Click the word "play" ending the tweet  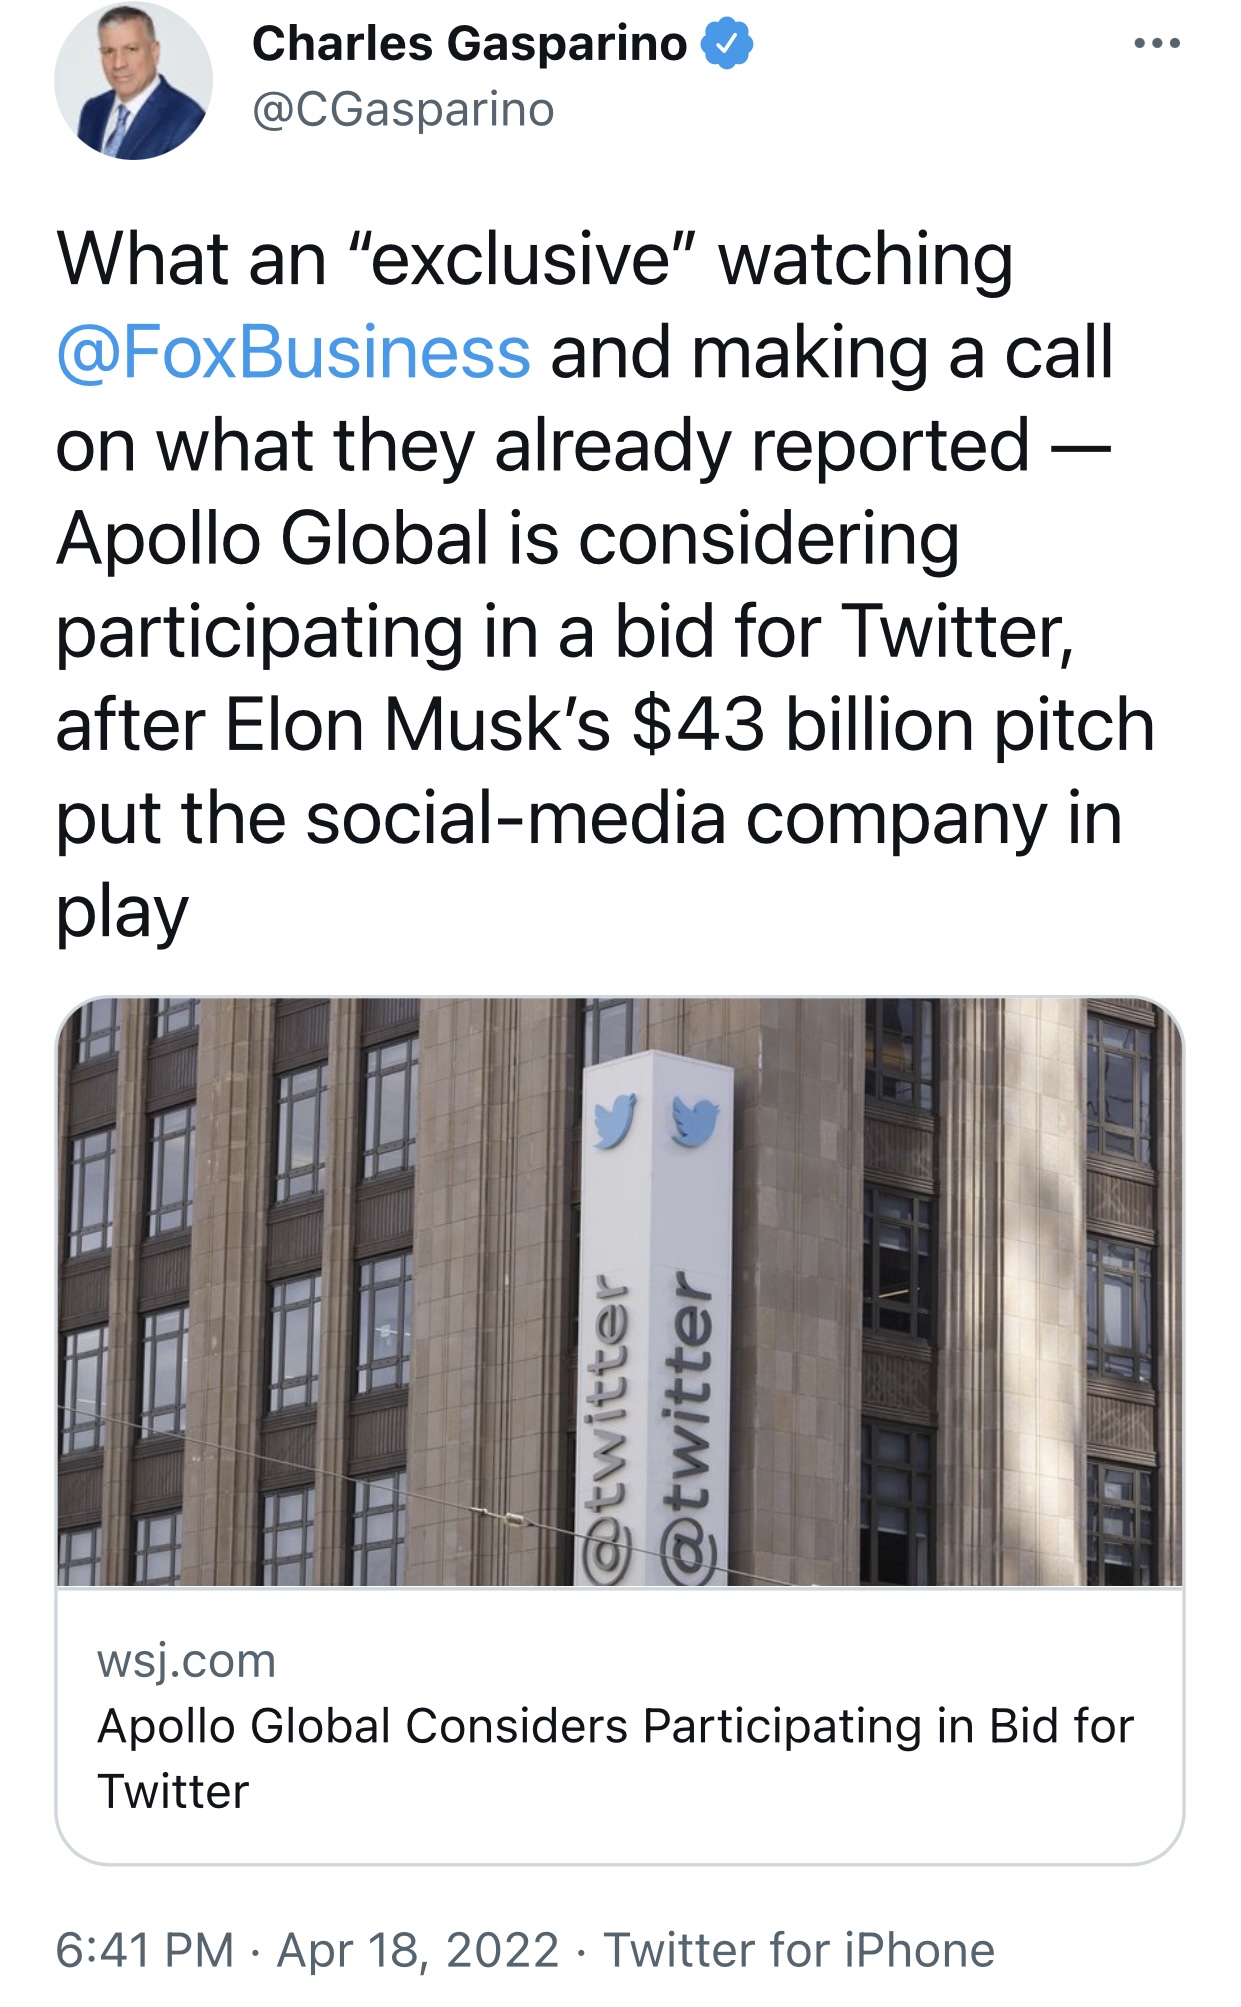pyautogui.click(x=121, y=912)
